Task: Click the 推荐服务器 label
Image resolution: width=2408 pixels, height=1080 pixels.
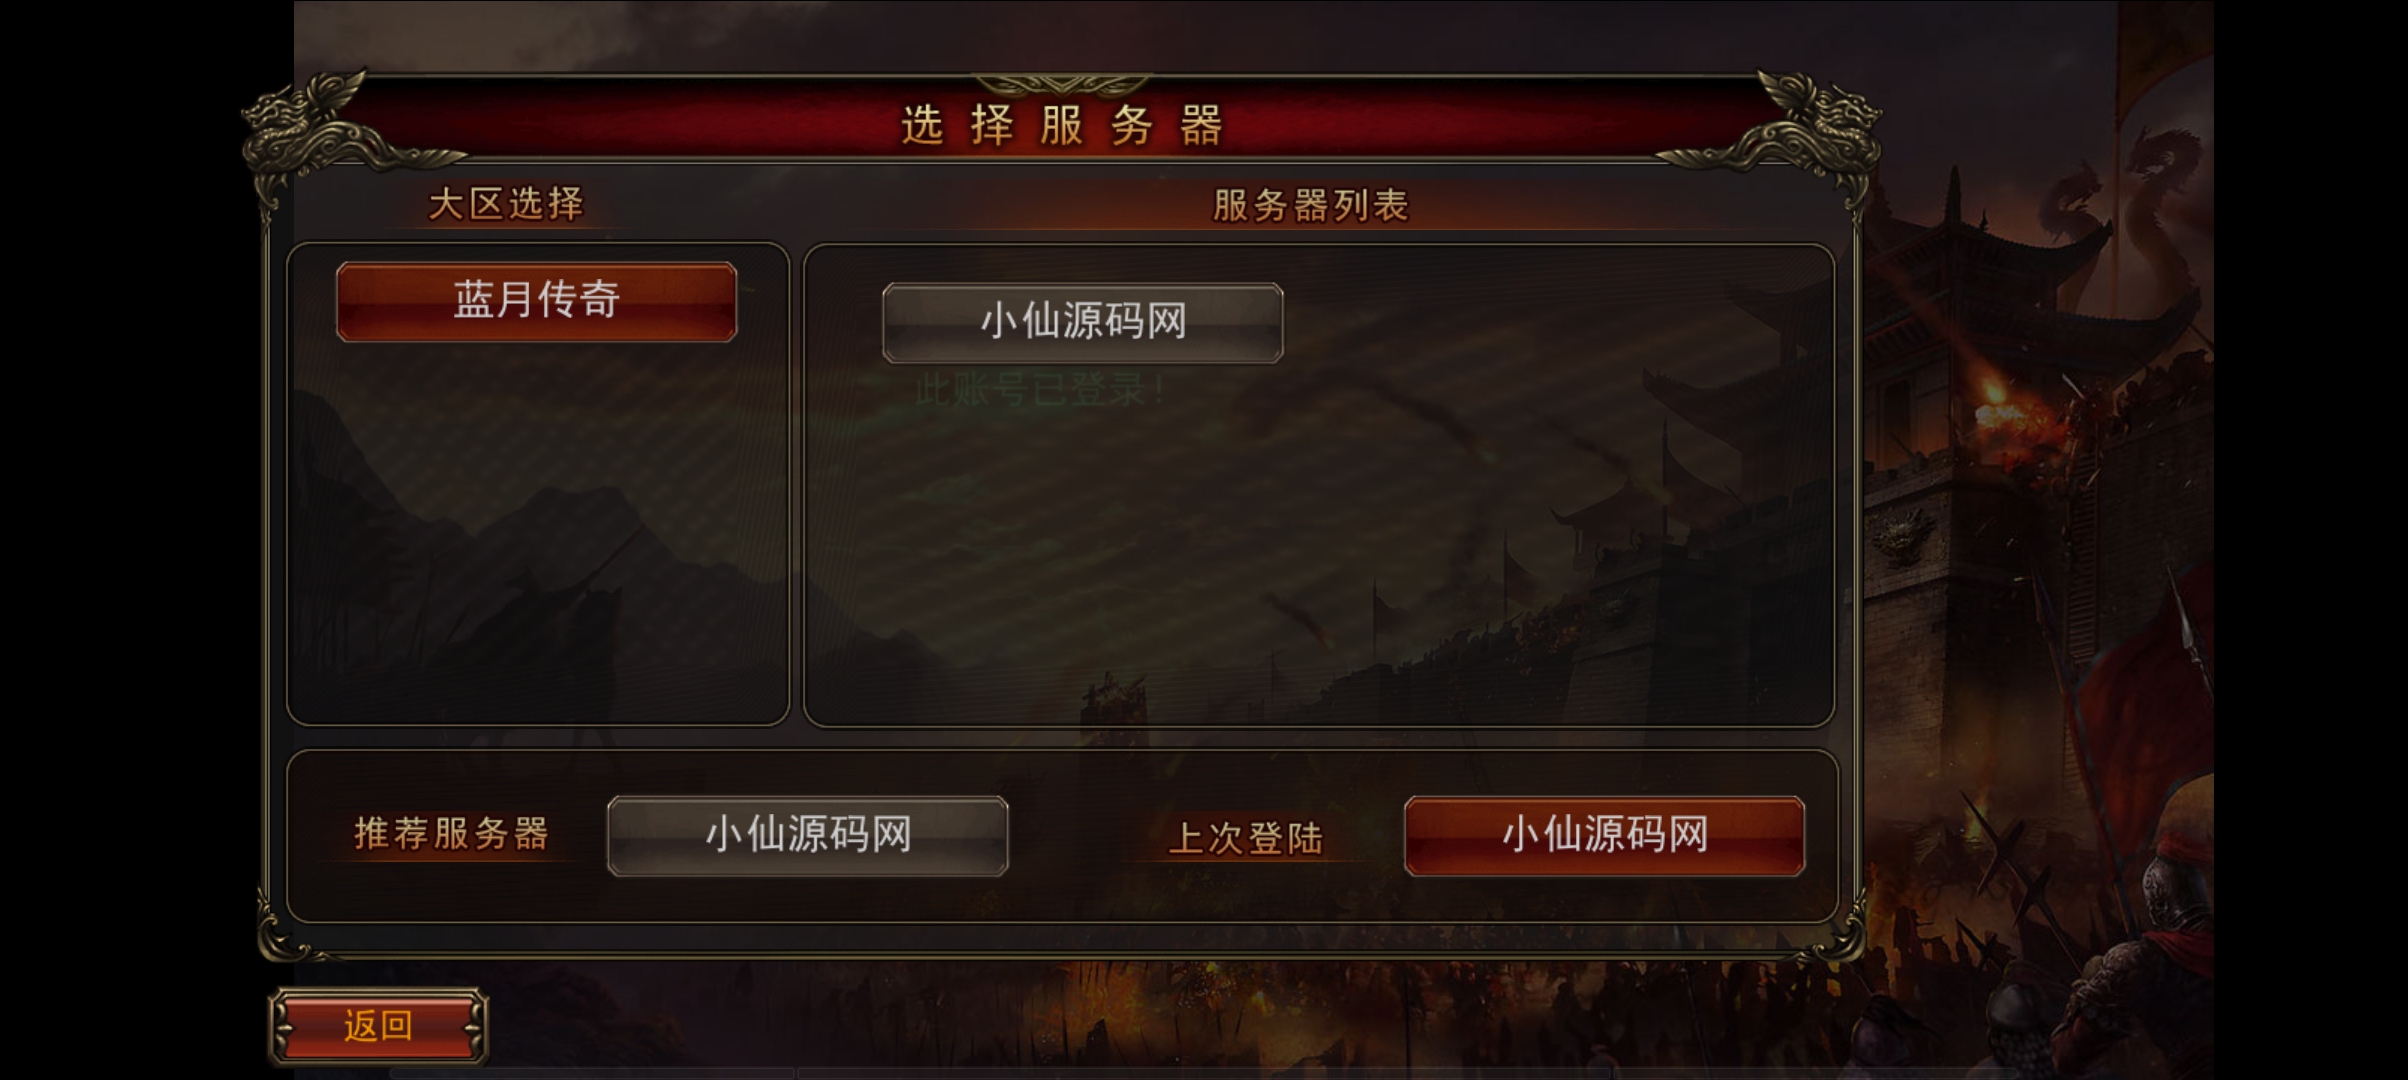Action: pyautogui.click(x=451, y=833)
